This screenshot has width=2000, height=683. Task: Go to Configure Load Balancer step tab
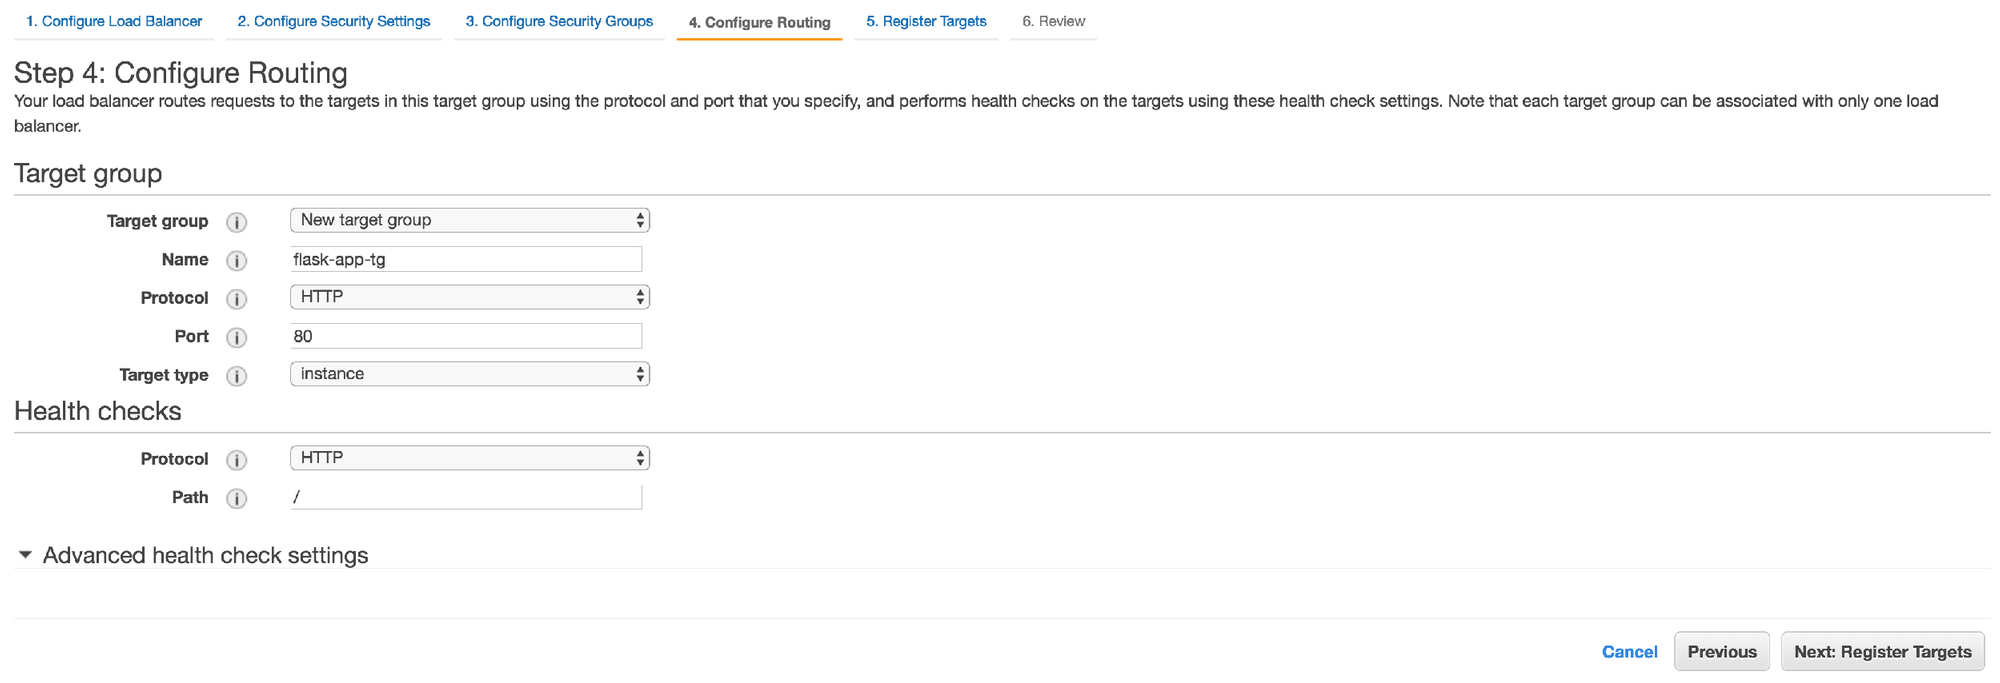[114, 21]
